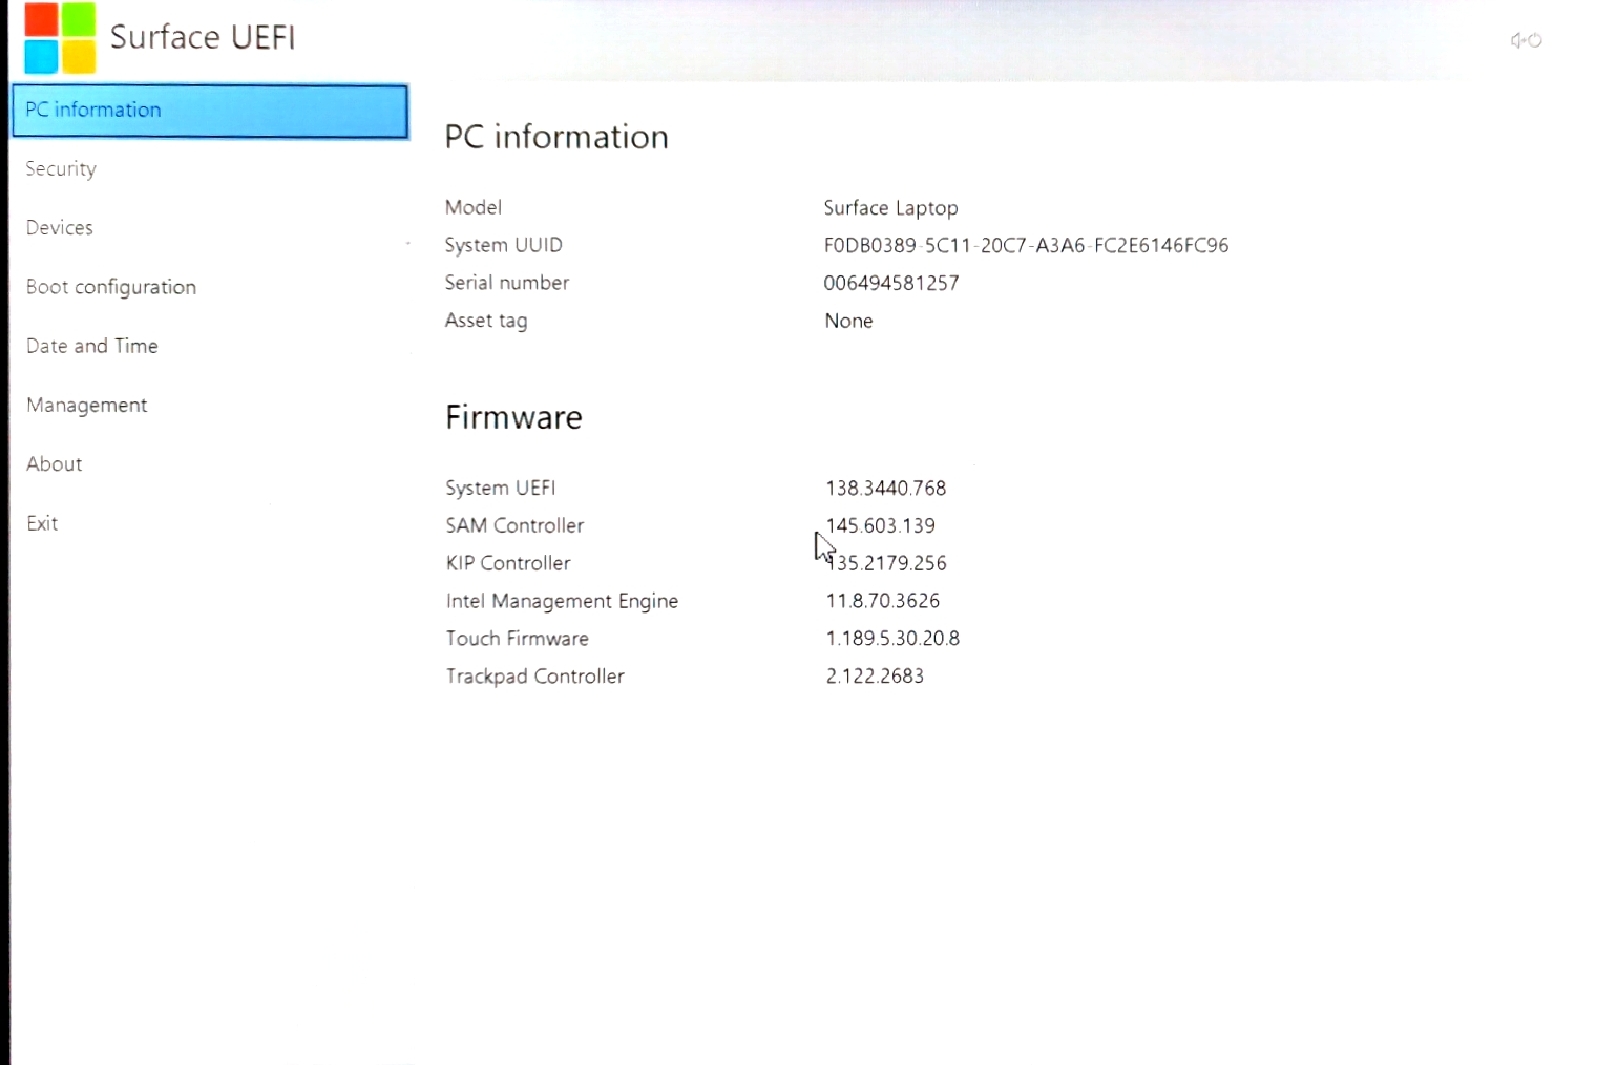Image resolution: width=1611 pixels, height=1065 pixels.
Task: Click the Serial number value
Action: 891,283
